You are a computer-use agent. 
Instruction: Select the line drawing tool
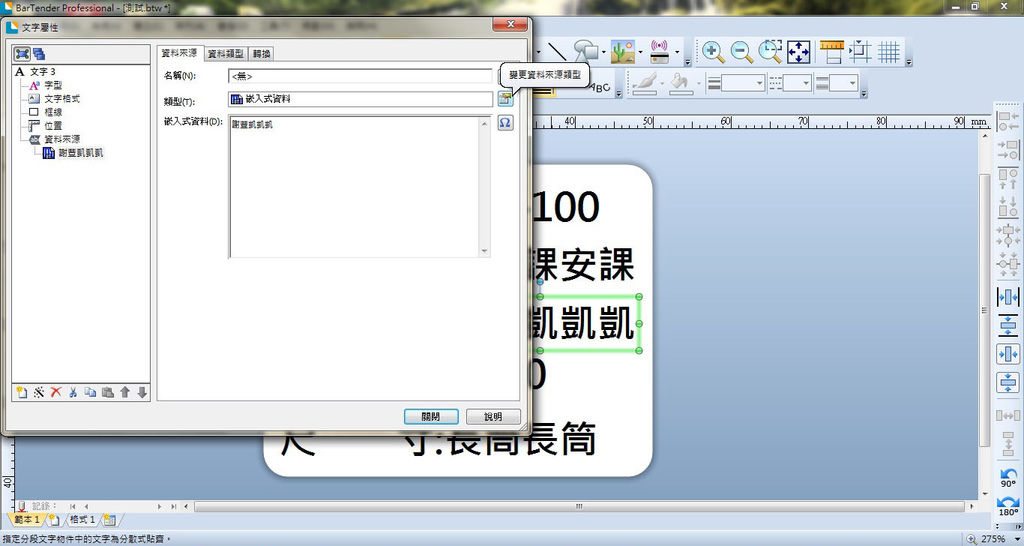pos(556,52)
